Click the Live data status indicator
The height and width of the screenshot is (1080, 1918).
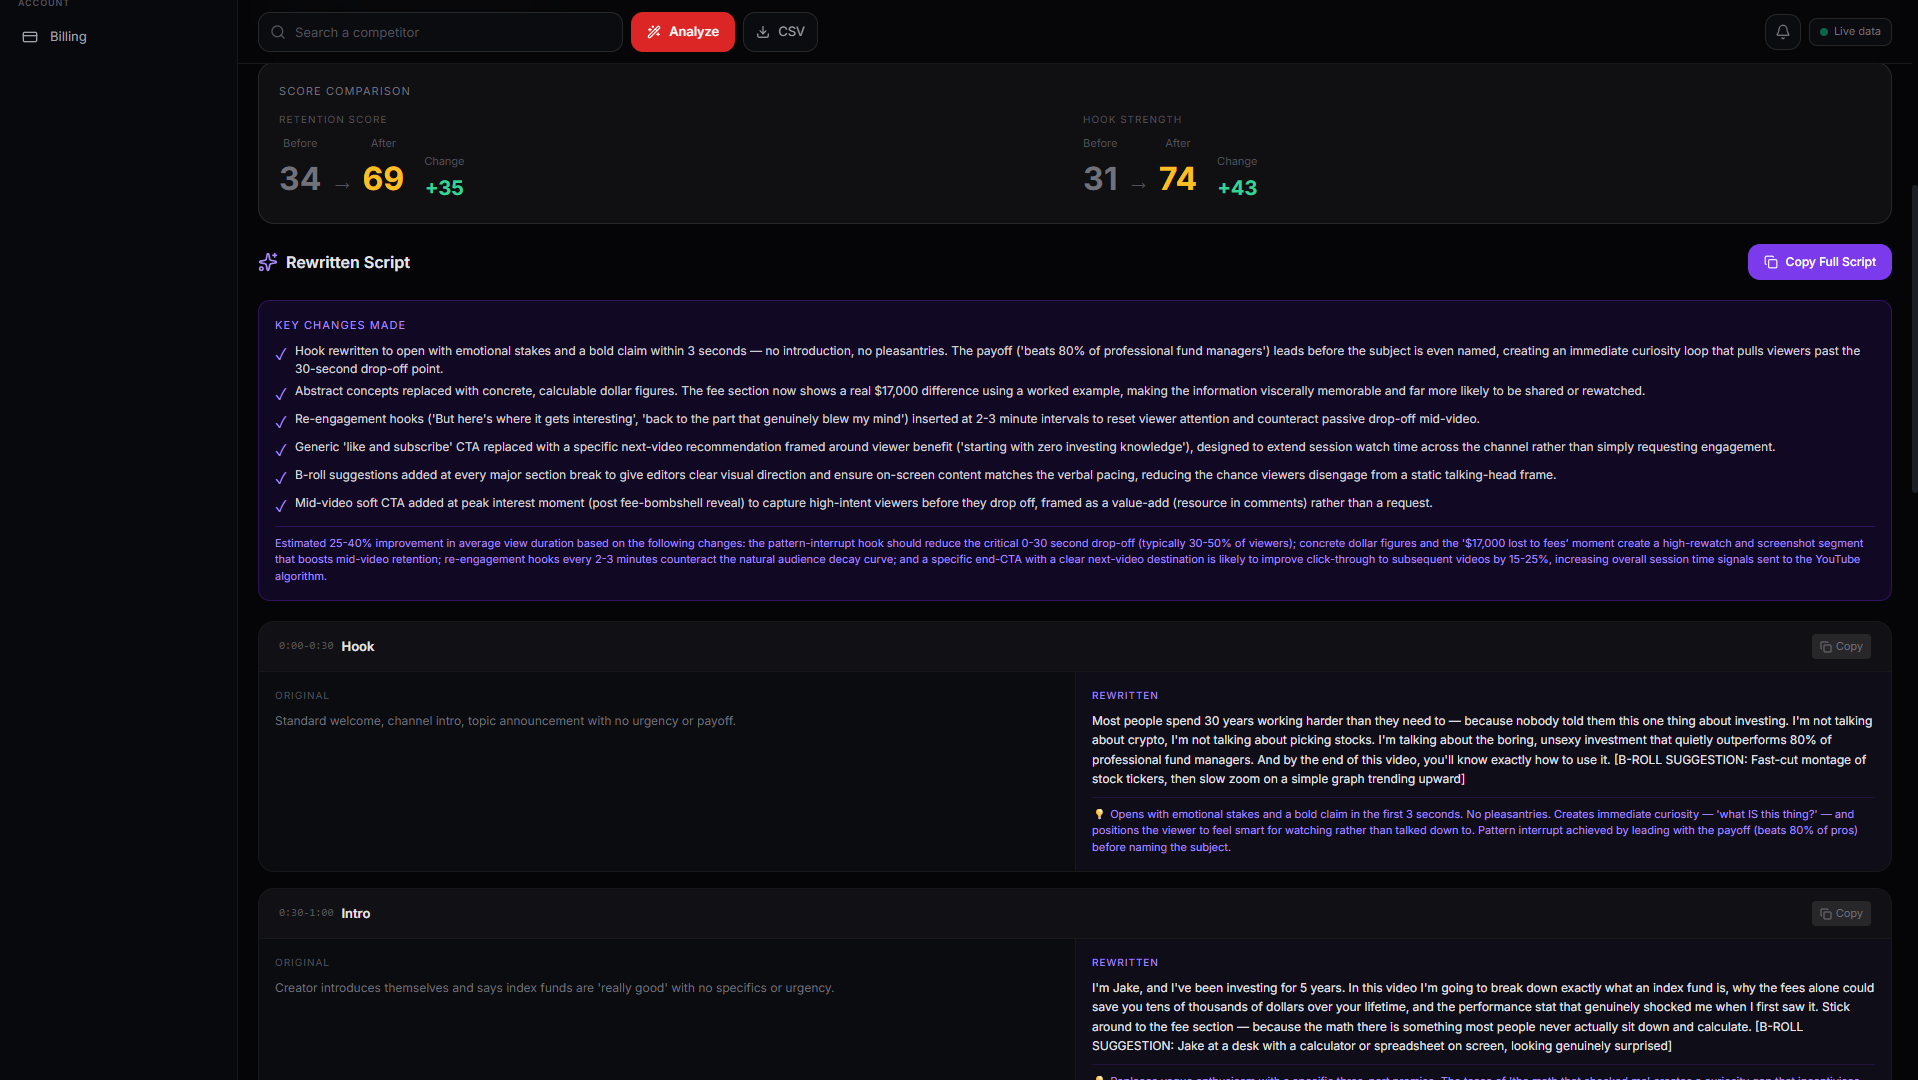[1850, 32]
